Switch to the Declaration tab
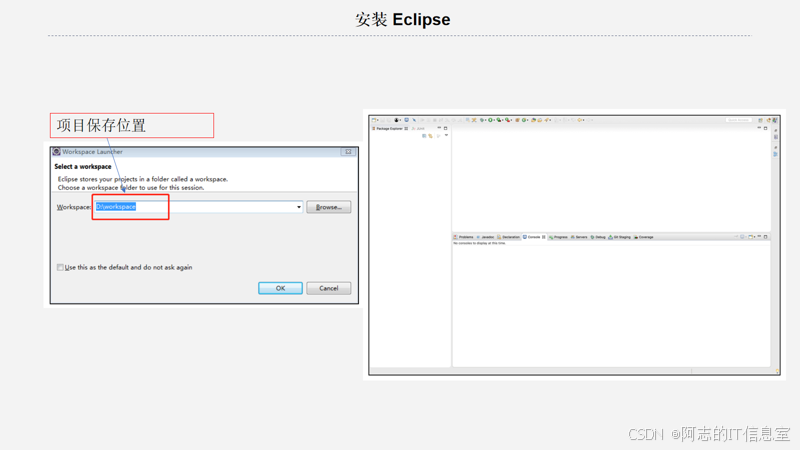800x450 pixels. coord(508,237)
